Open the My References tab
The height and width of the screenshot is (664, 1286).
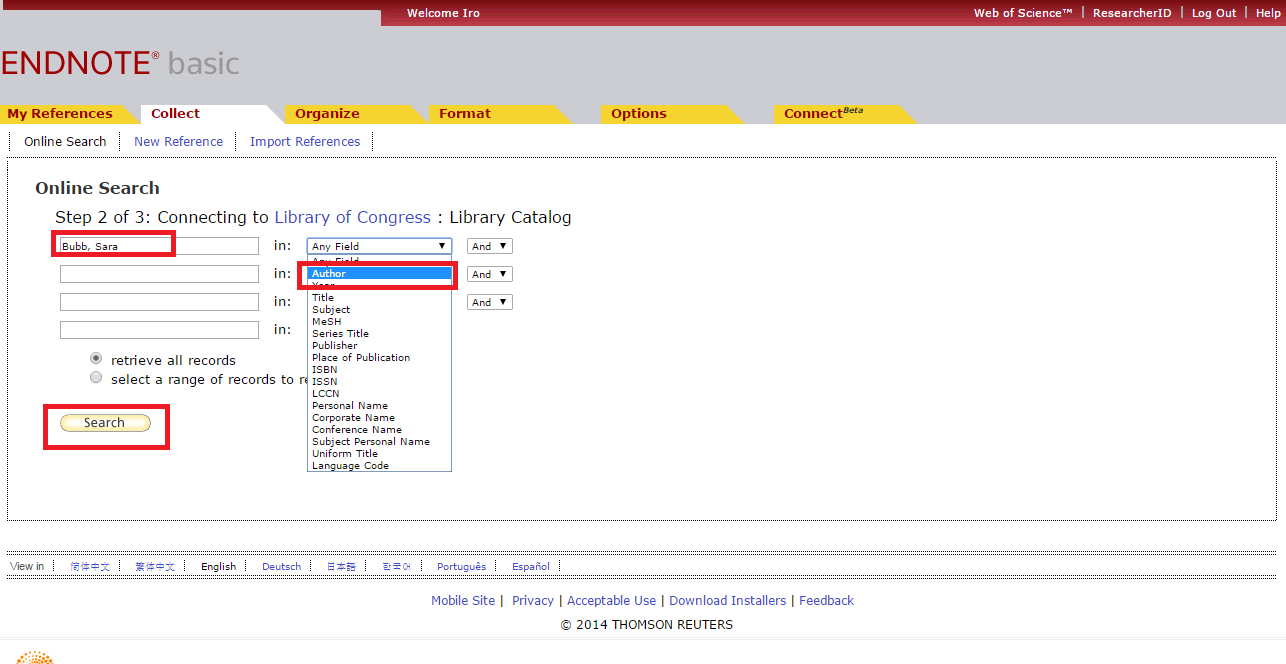pos(60,114)
